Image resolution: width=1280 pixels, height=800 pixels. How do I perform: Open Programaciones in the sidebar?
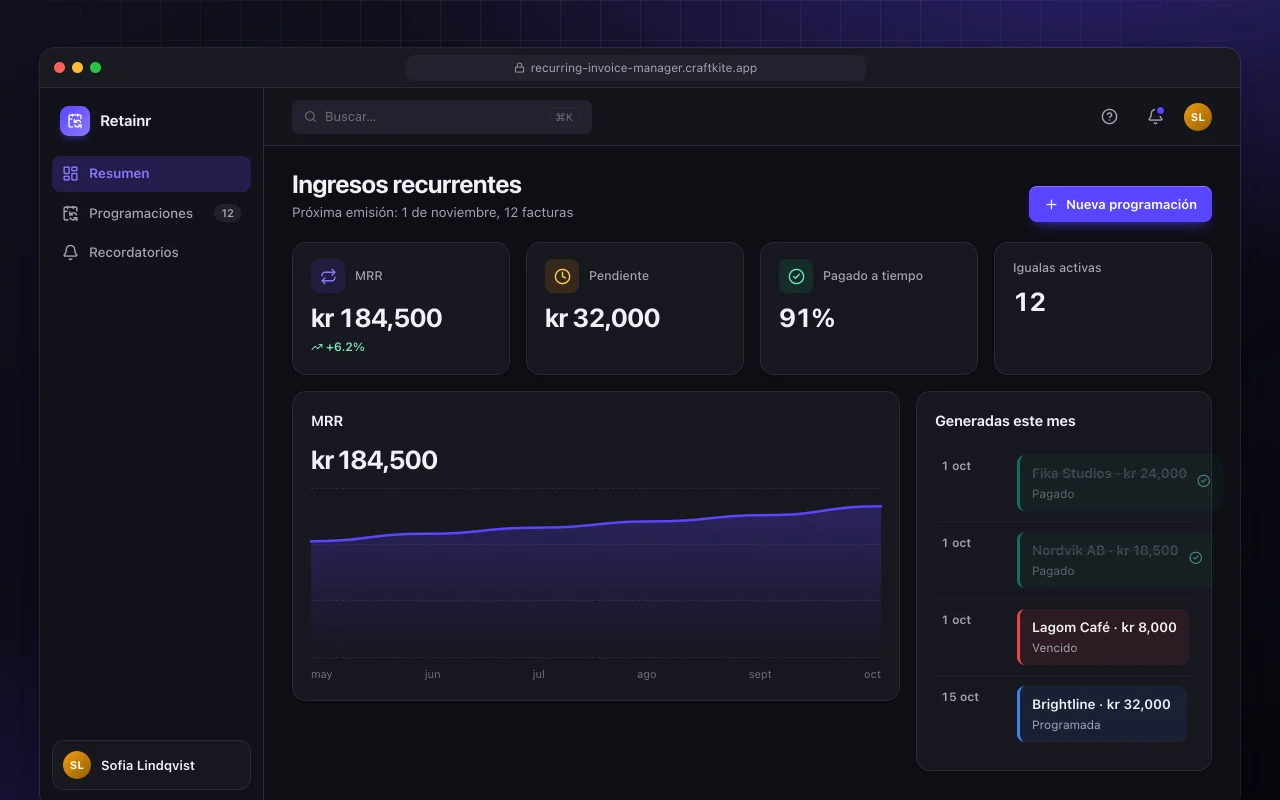point(151,213)
